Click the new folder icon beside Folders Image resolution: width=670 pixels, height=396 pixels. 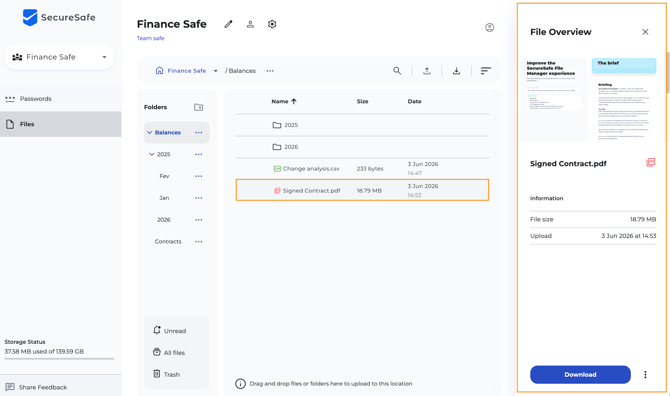click(199, 107)
